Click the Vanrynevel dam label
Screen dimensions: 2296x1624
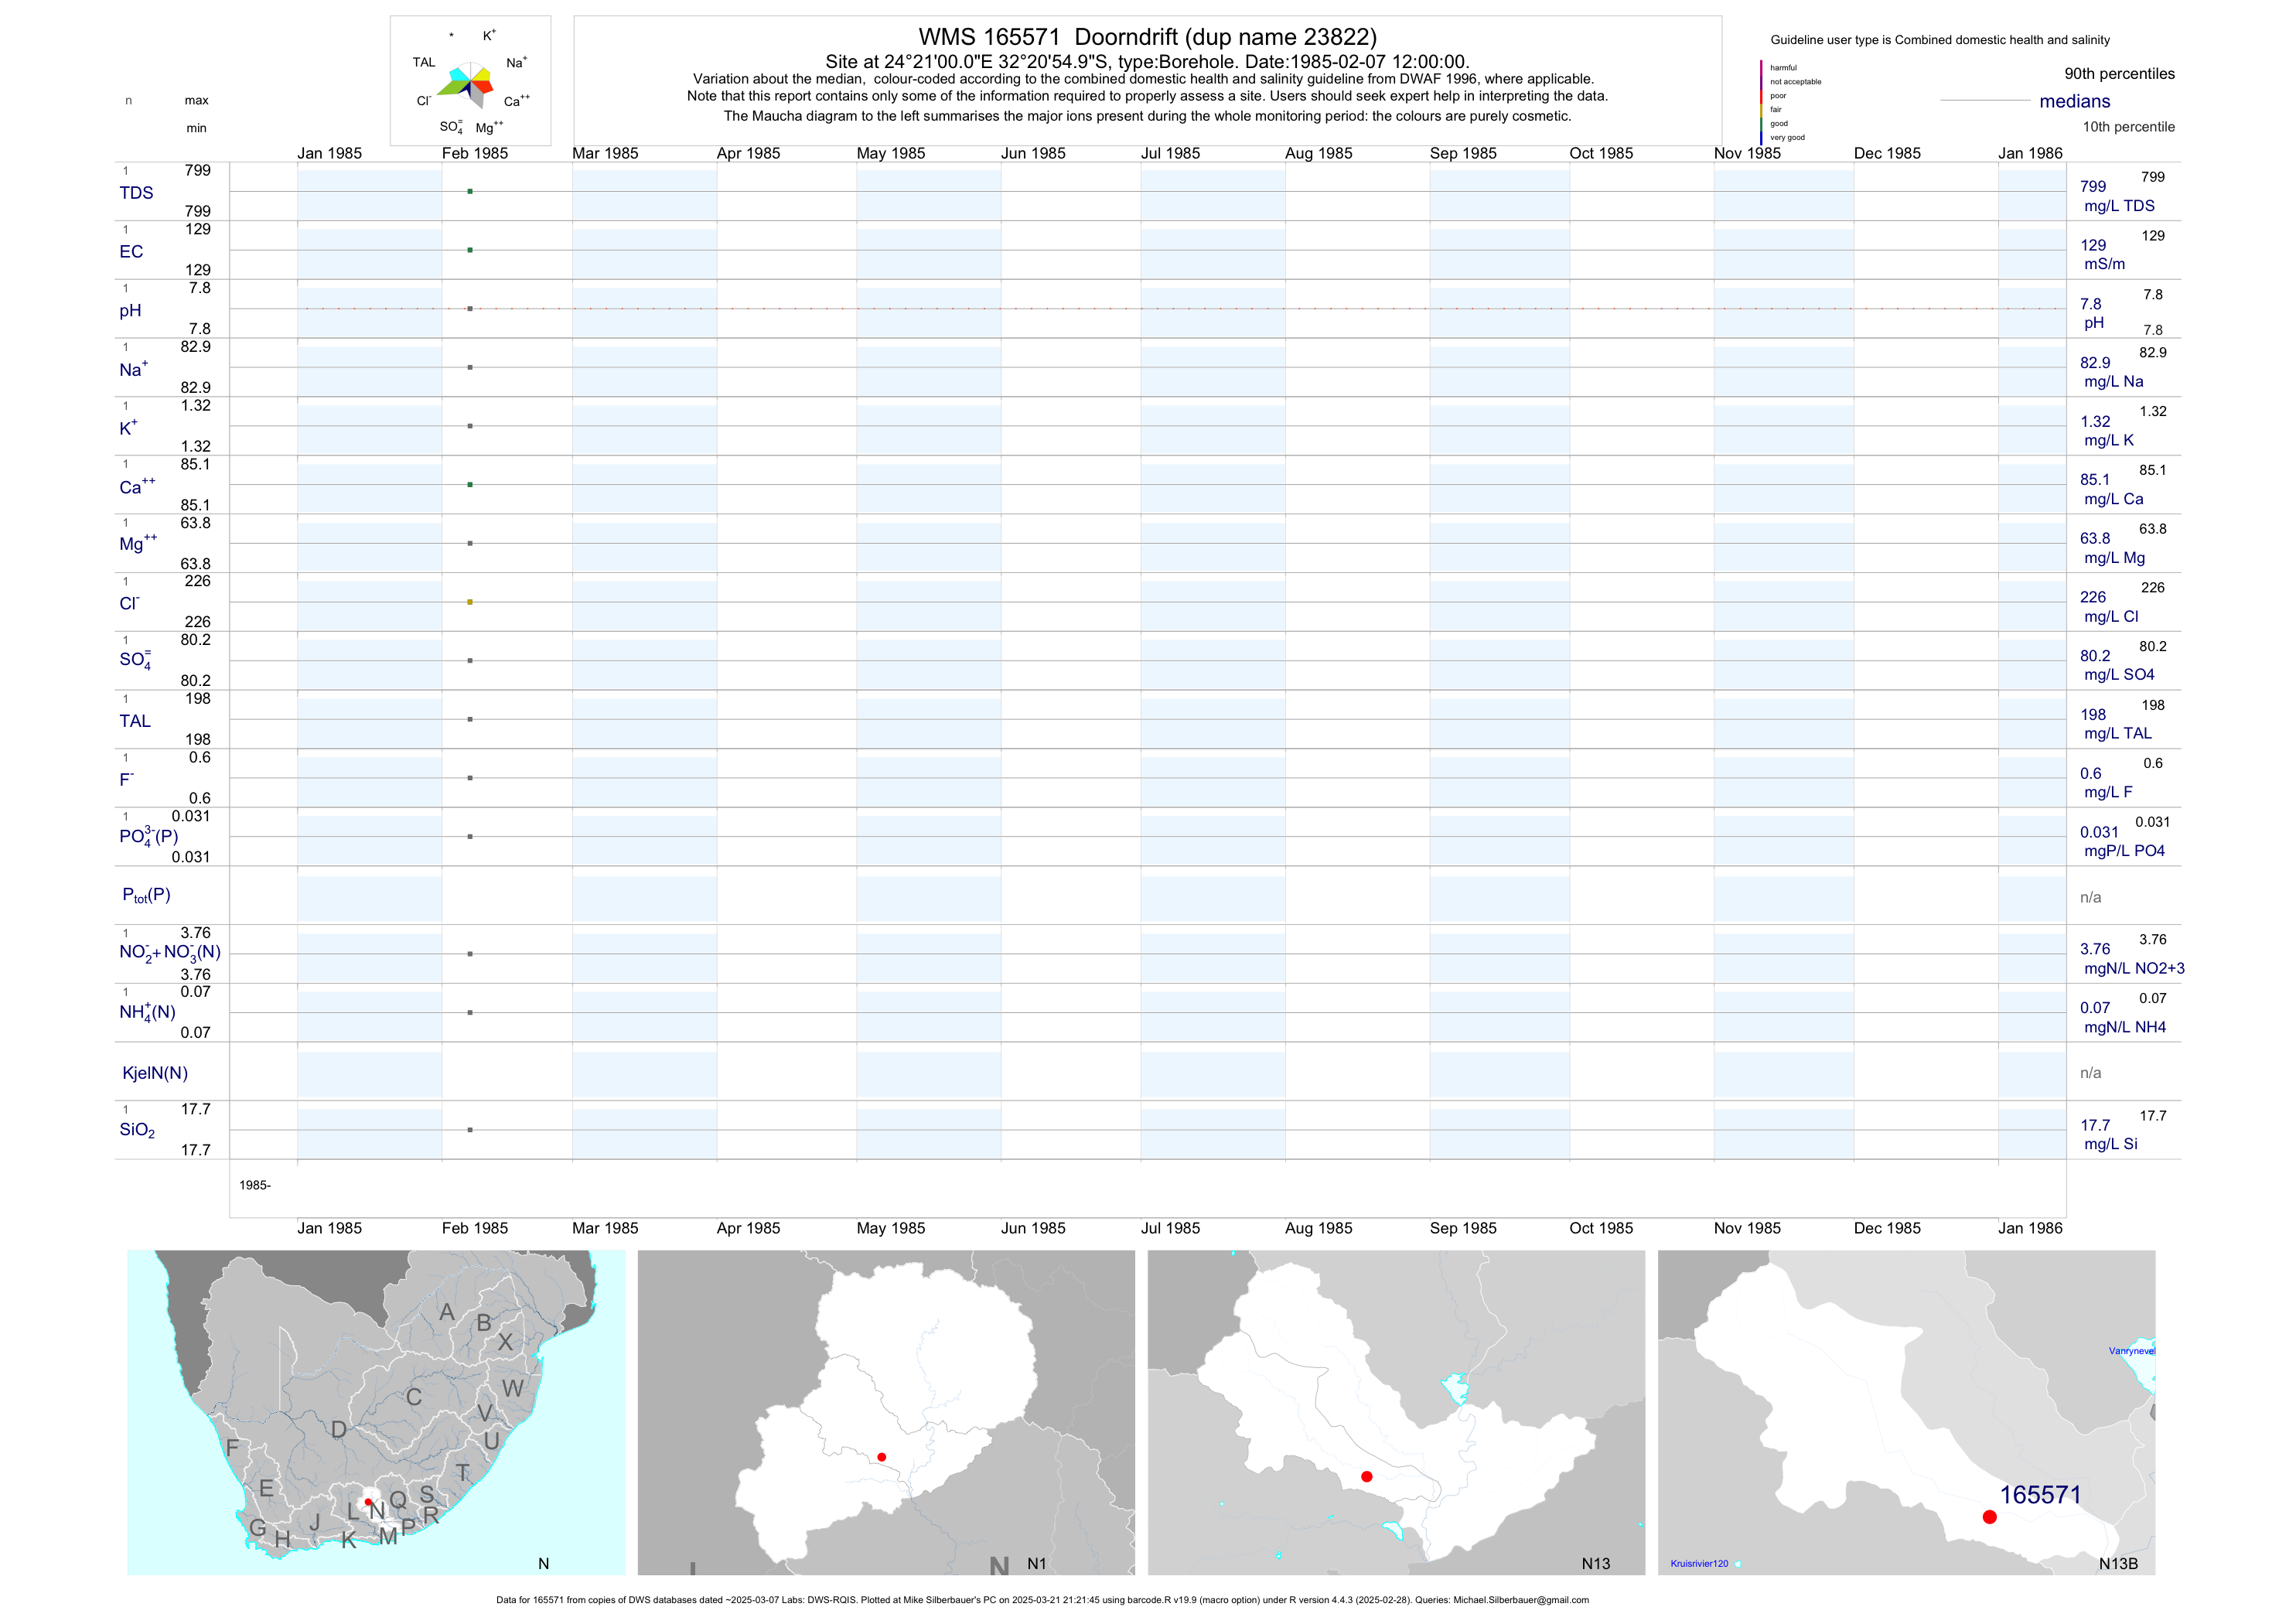(2131, 1351)
